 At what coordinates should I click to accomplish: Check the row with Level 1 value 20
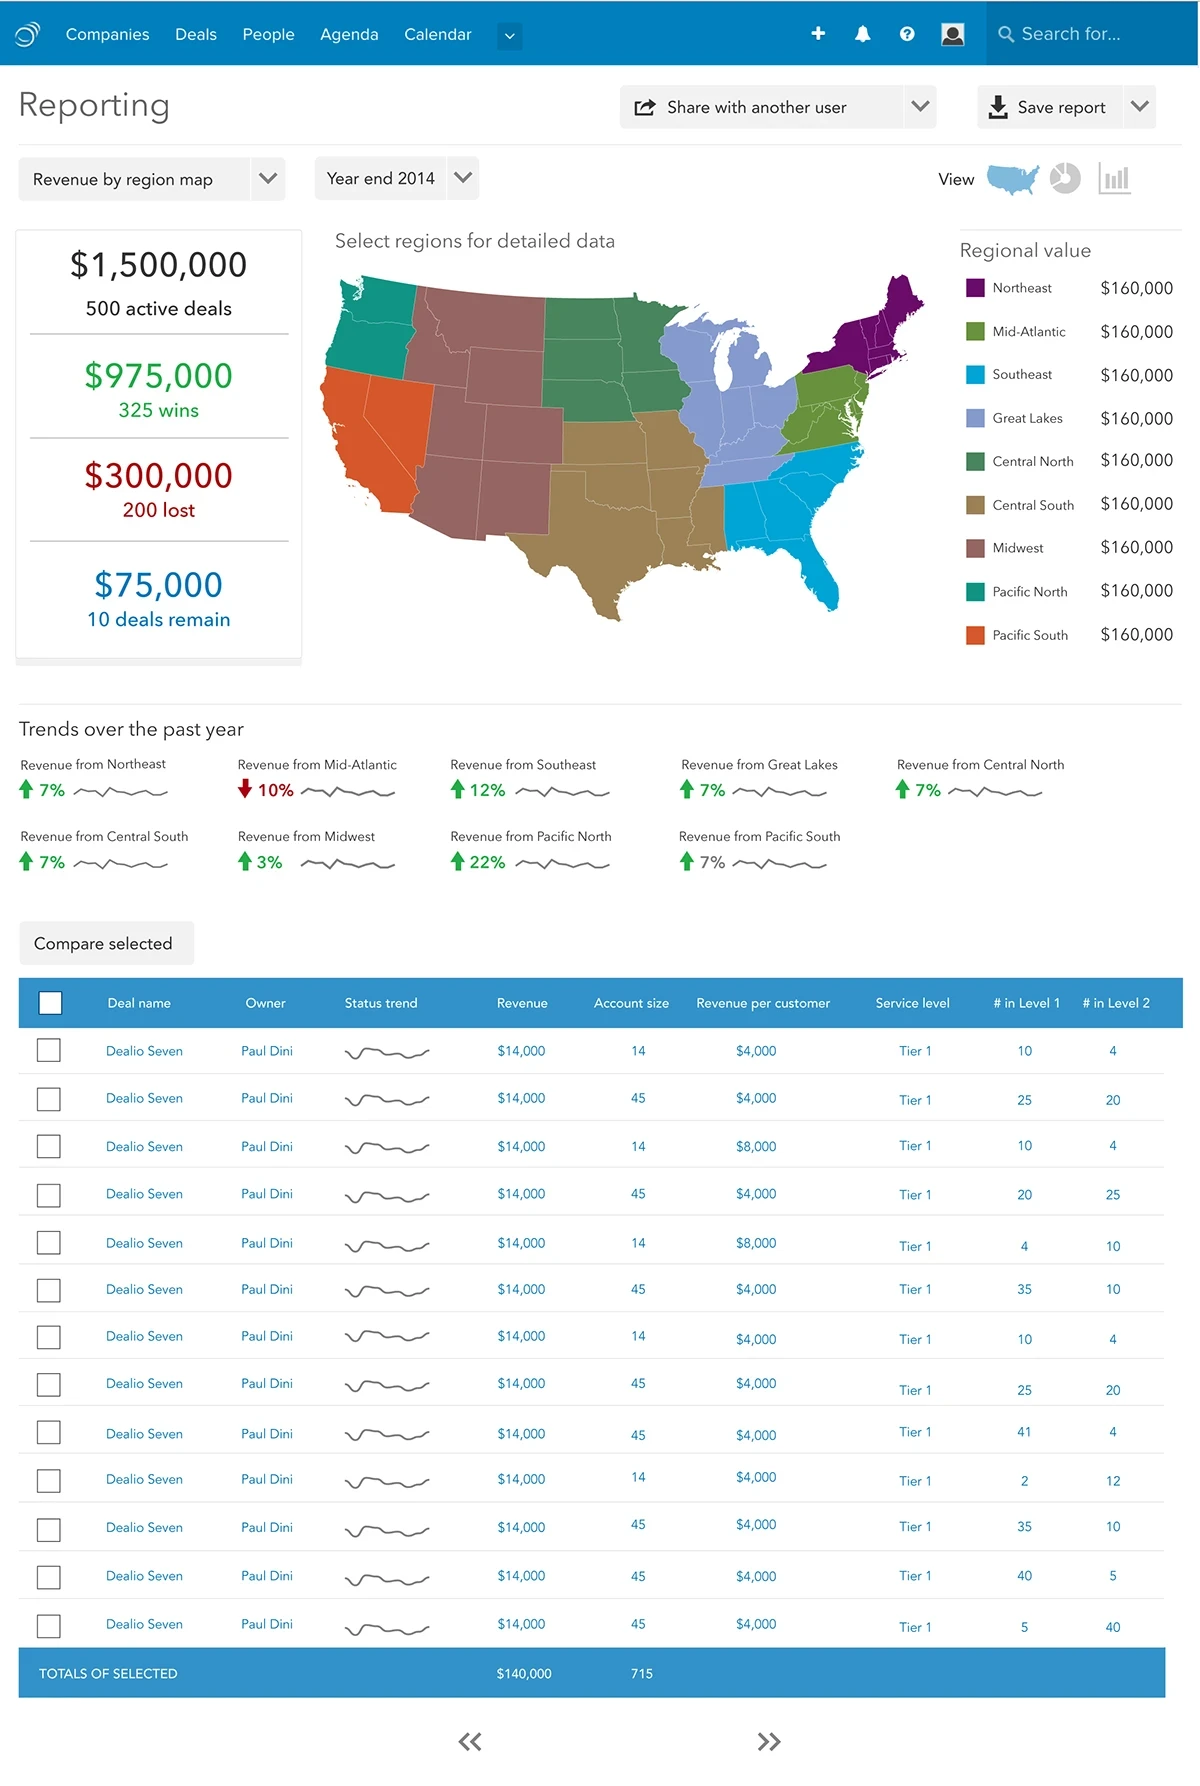pyautogui.click(x=48, y=1195)
